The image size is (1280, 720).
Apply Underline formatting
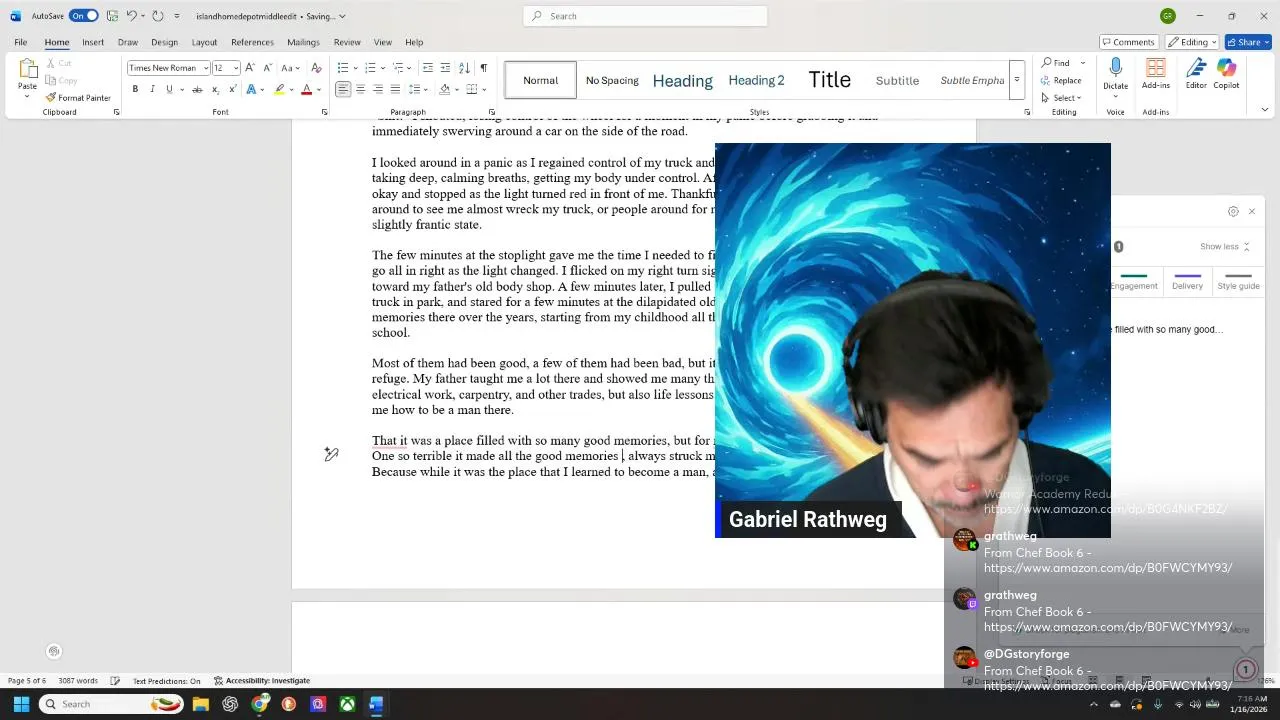(169, 89)
